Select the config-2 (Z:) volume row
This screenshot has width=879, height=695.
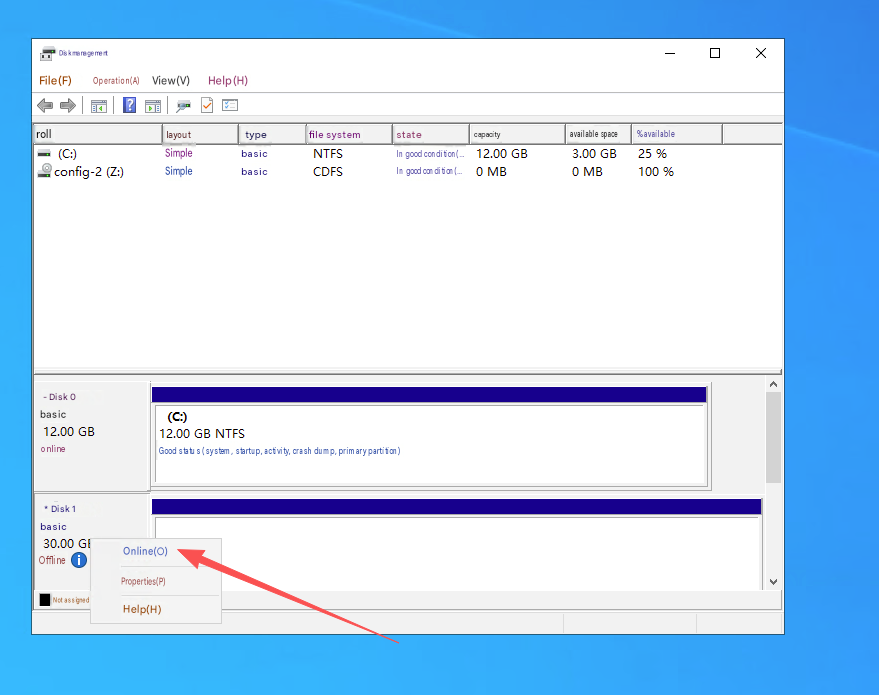click(408, 172)
